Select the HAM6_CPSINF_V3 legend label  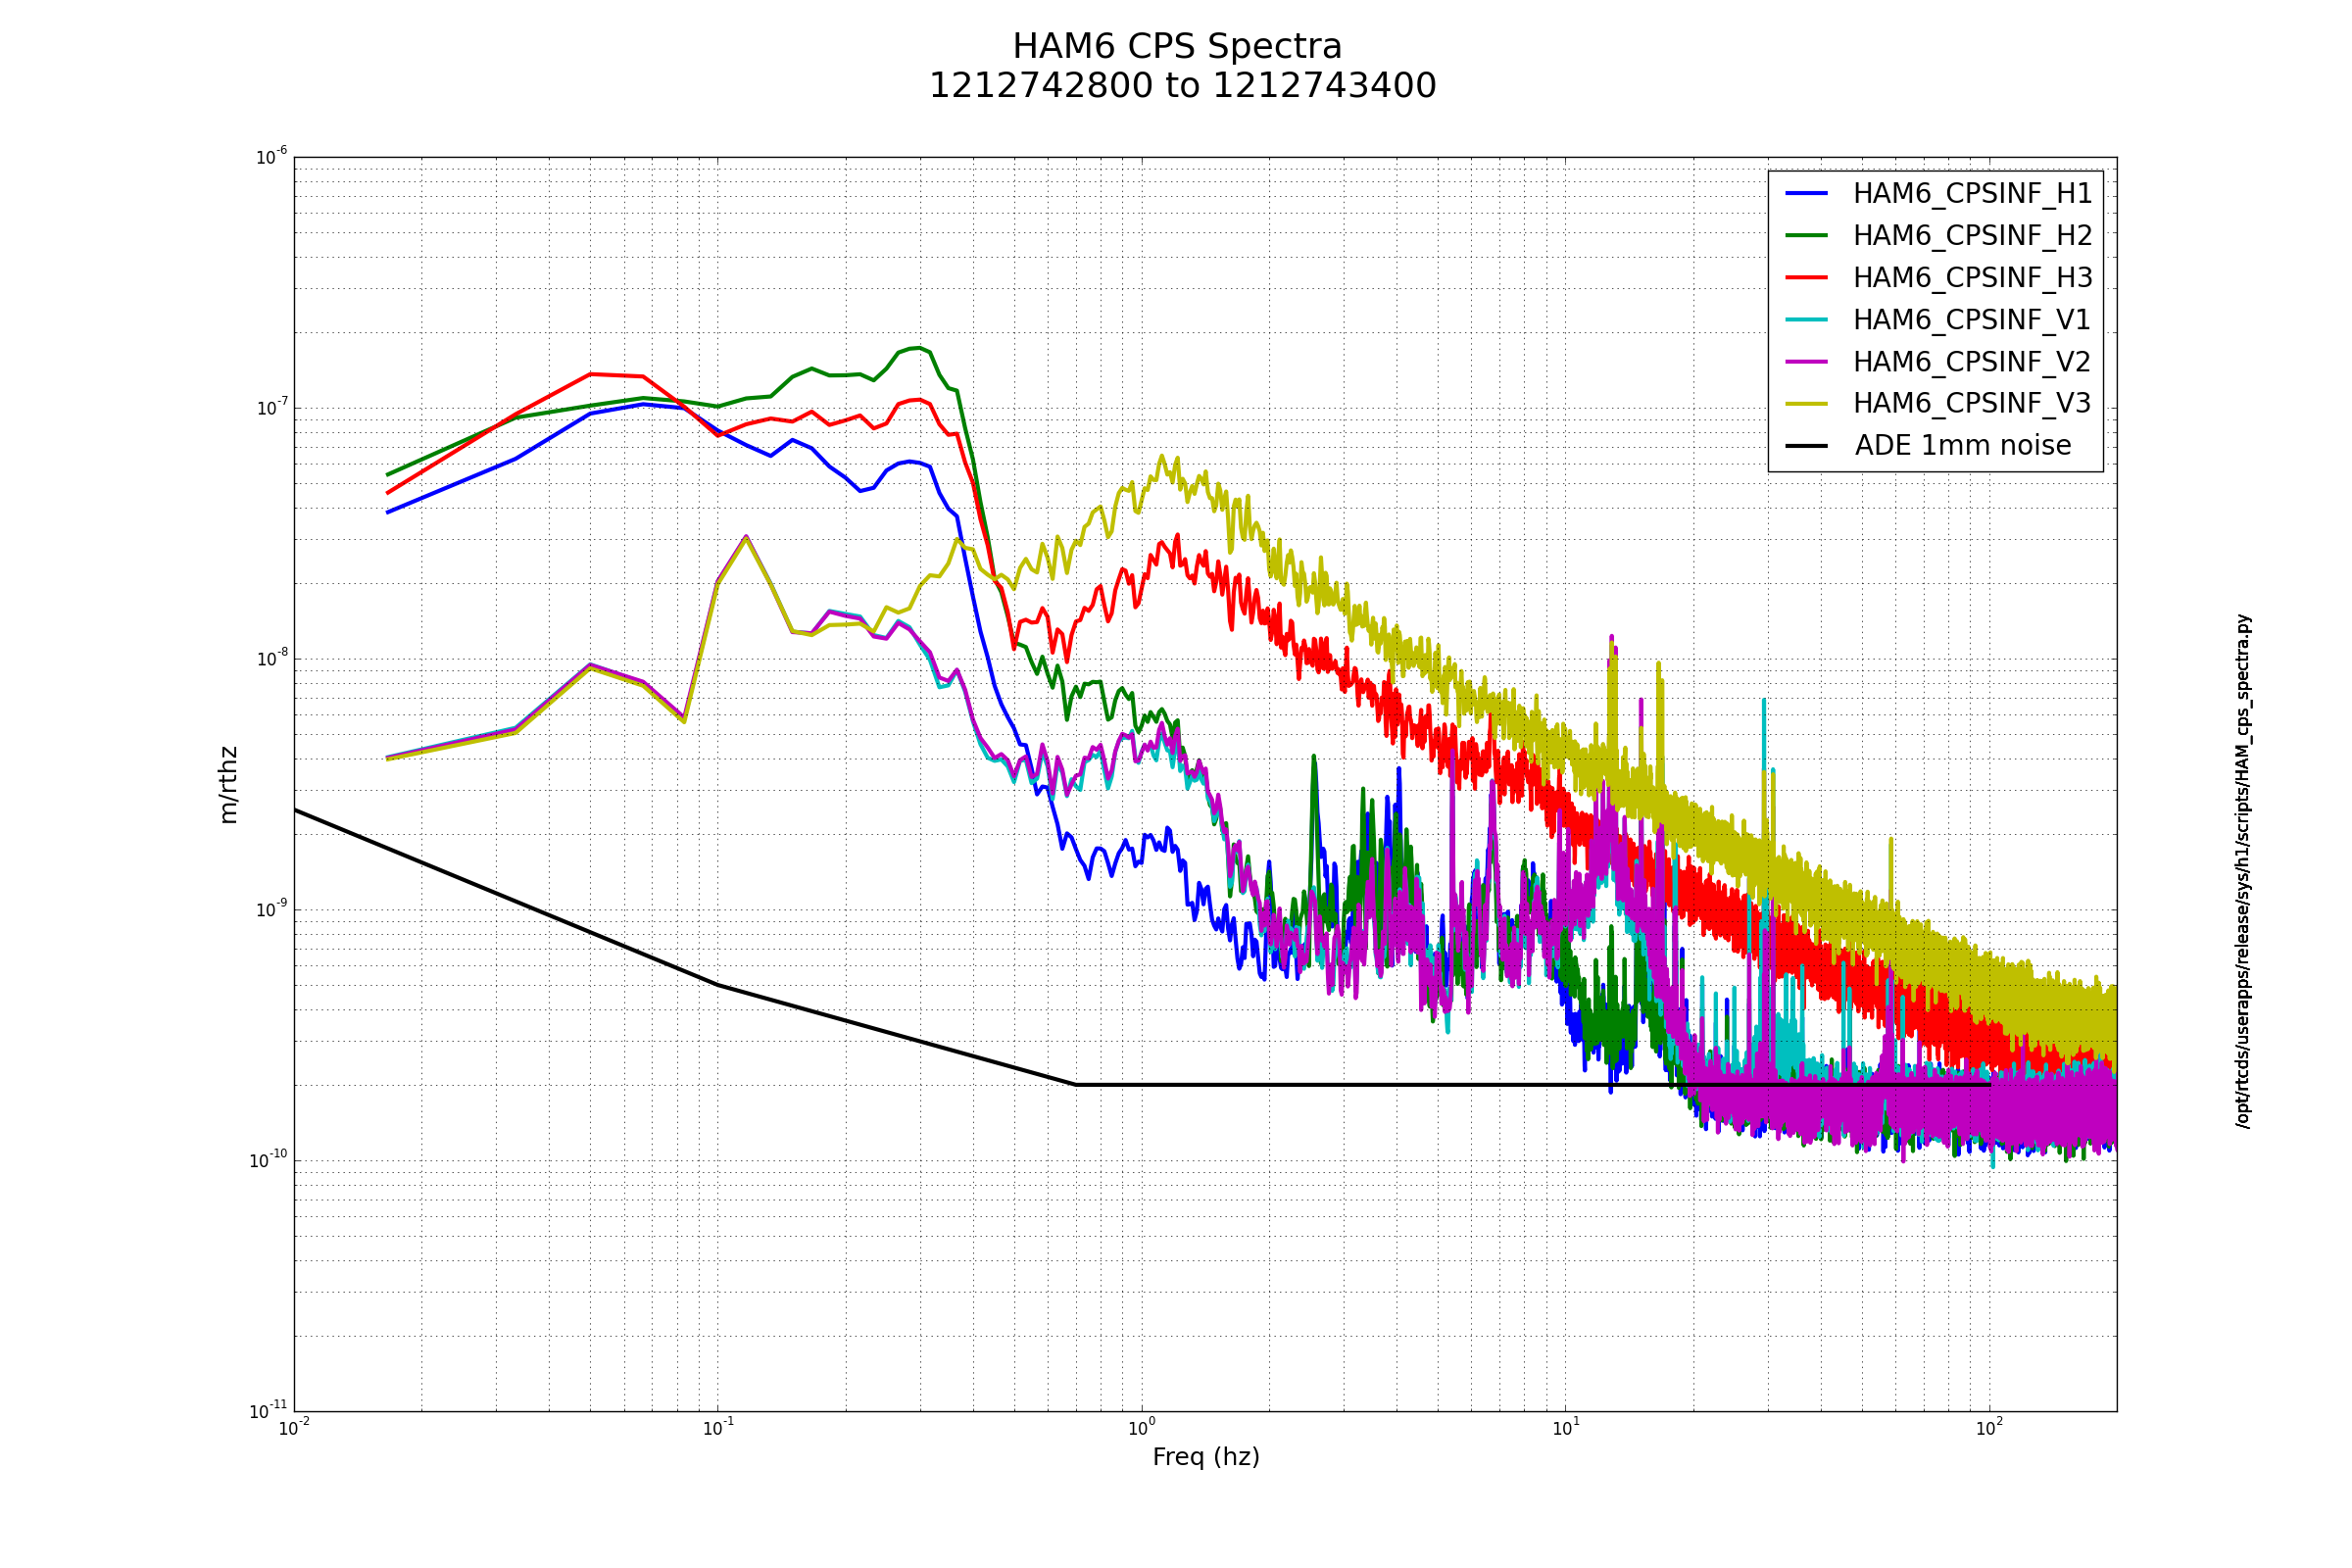[1972, 404]
